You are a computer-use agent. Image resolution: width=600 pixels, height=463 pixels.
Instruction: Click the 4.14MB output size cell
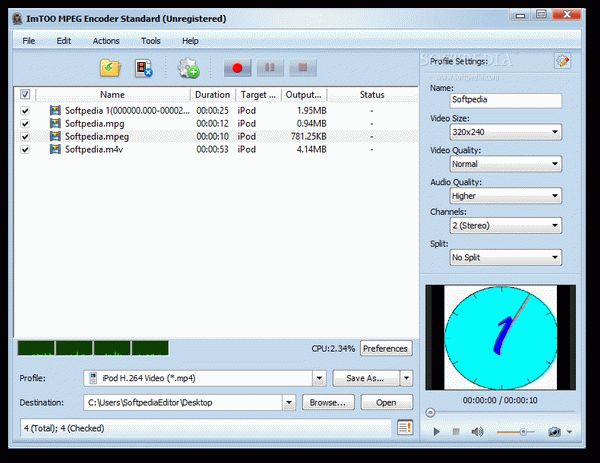coord(311,149)
